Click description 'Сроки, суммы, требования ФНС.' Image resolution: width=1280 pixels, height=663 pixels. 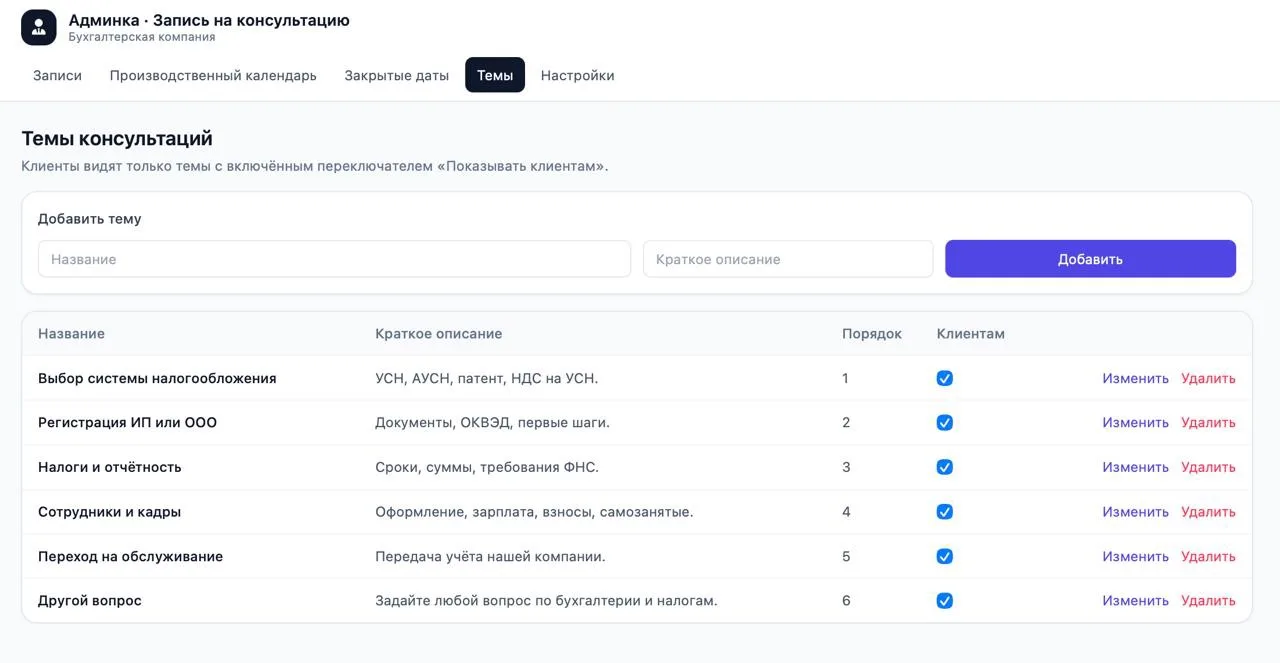coord(487,467)
